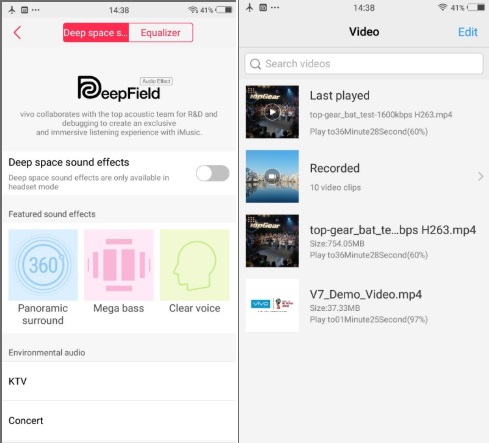Select the 360 Panoramic surround effect icon

(x=43, y=265)
